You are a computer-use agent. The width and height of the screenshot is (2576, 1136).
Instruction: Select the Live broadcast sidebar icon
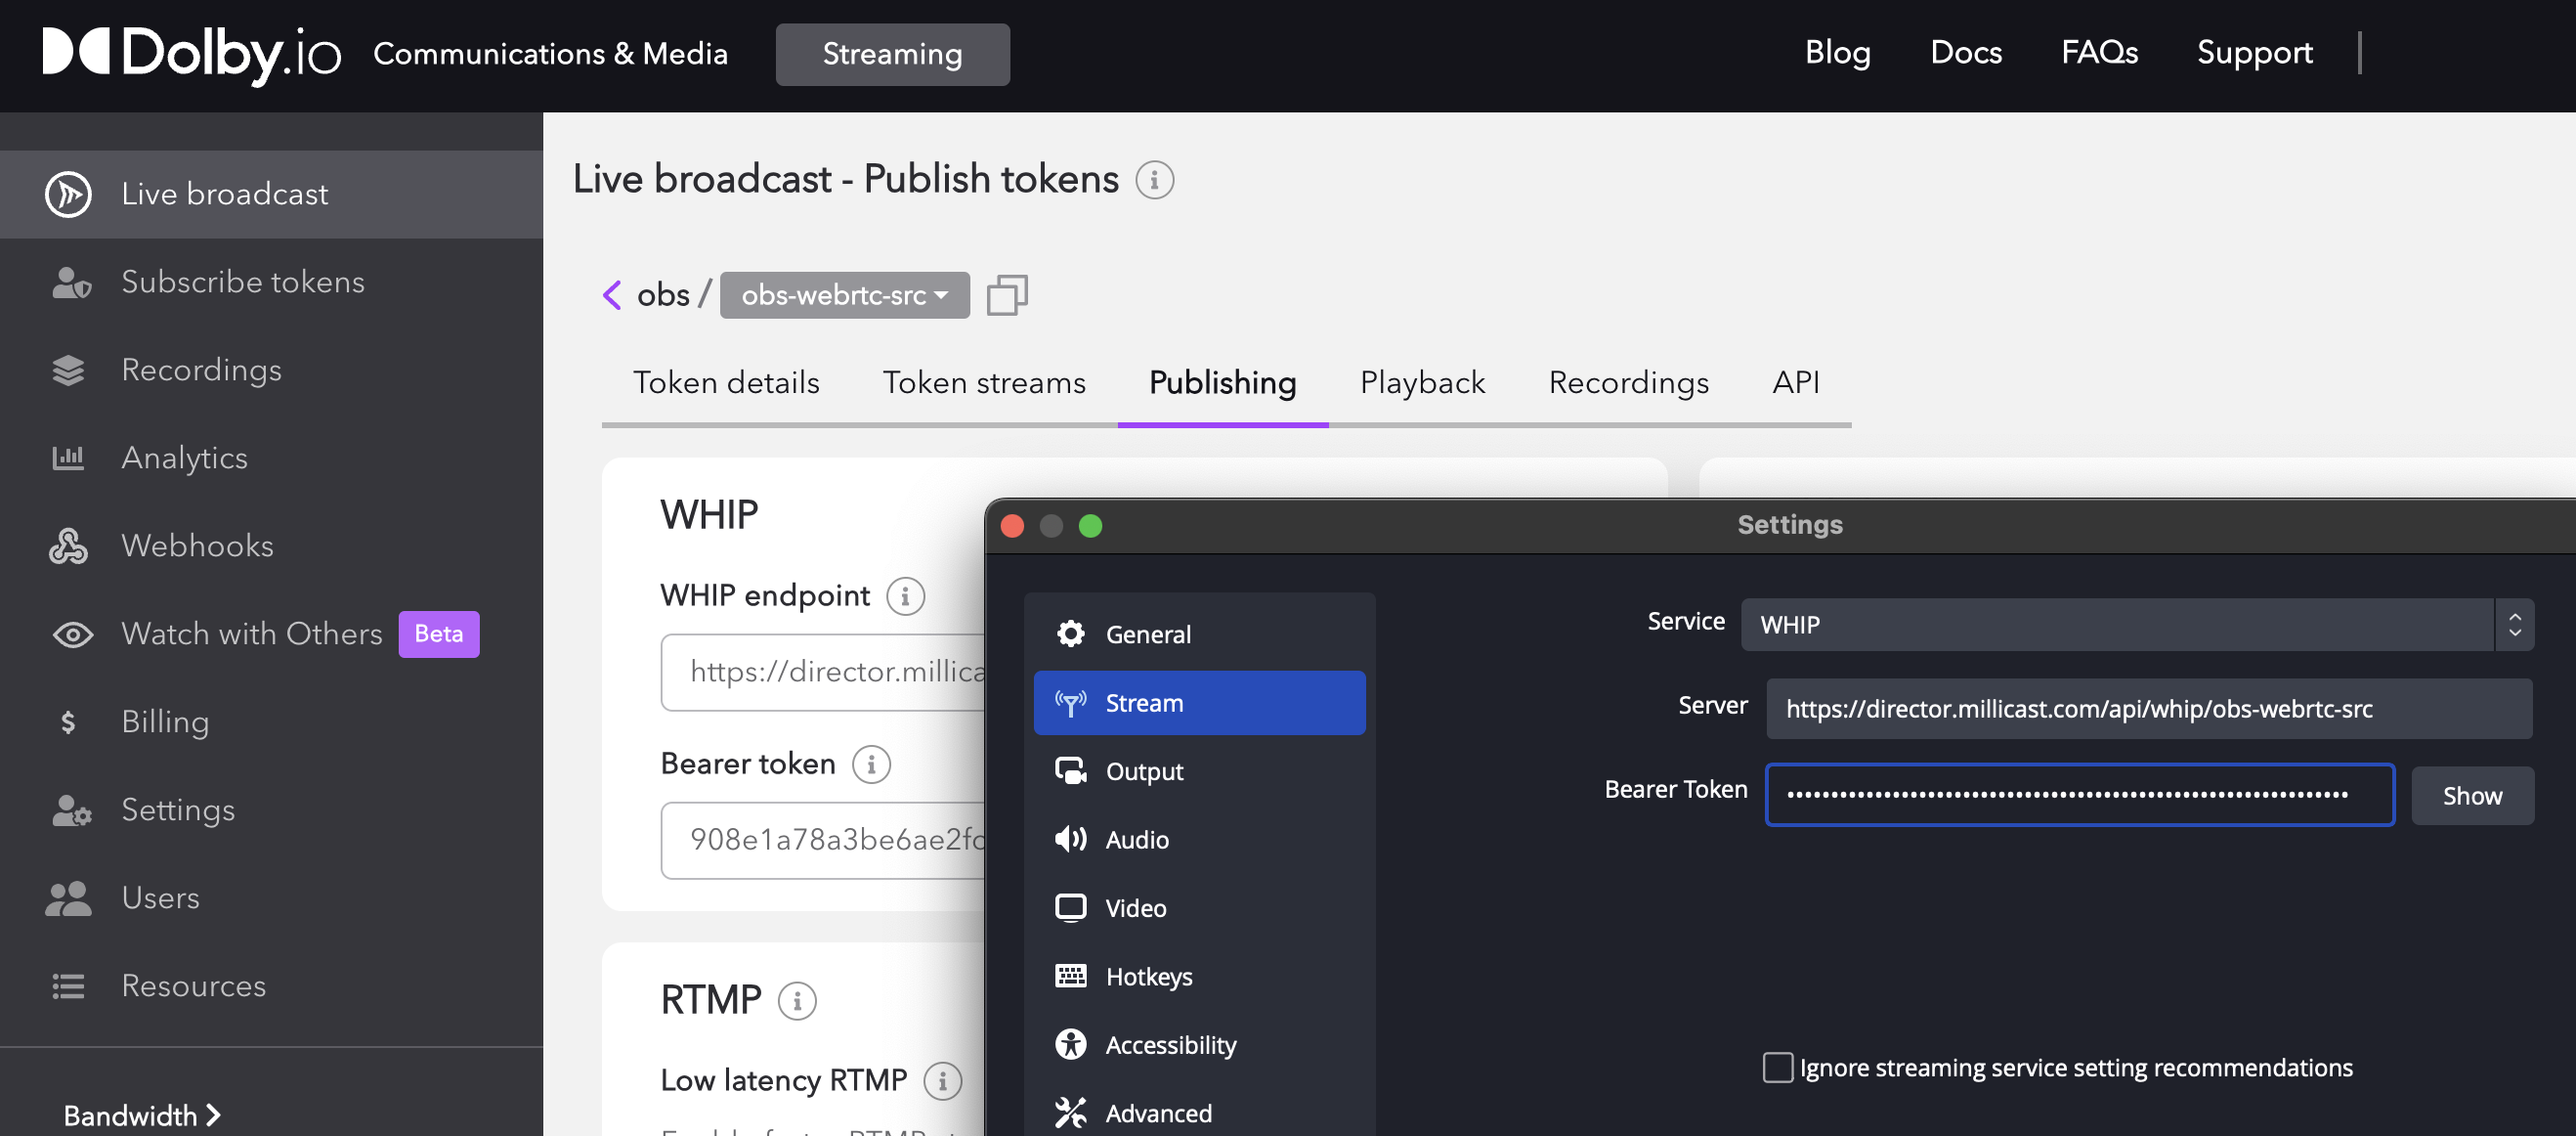point(67,194)
